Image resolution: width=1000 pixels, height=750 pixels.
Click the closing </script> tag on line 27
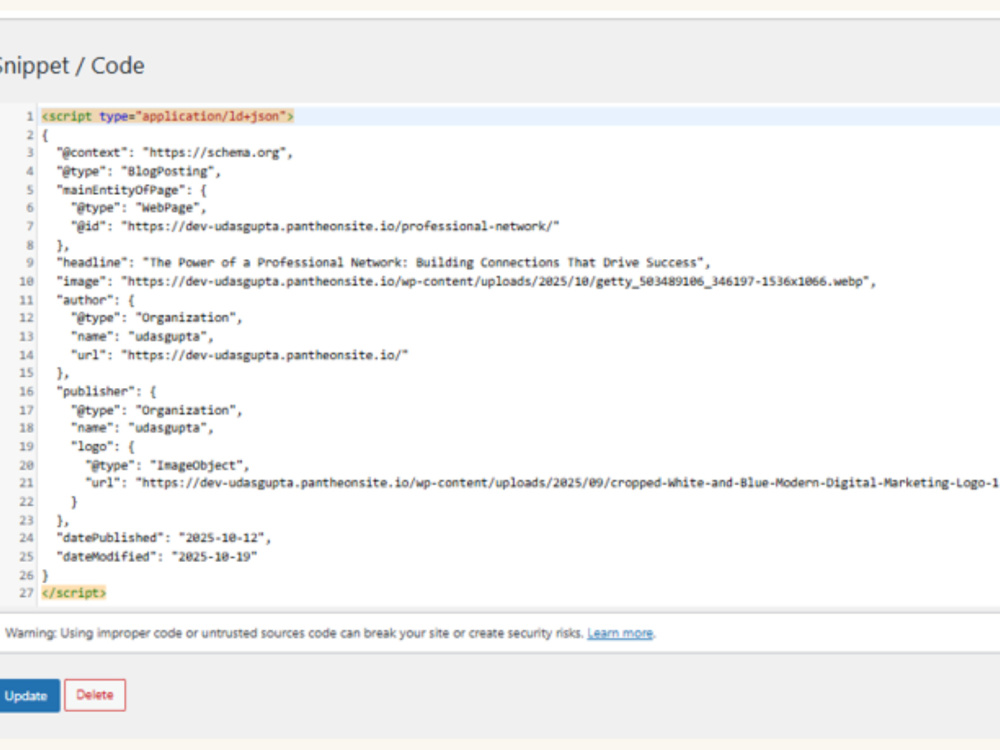[x=74, y=593]
